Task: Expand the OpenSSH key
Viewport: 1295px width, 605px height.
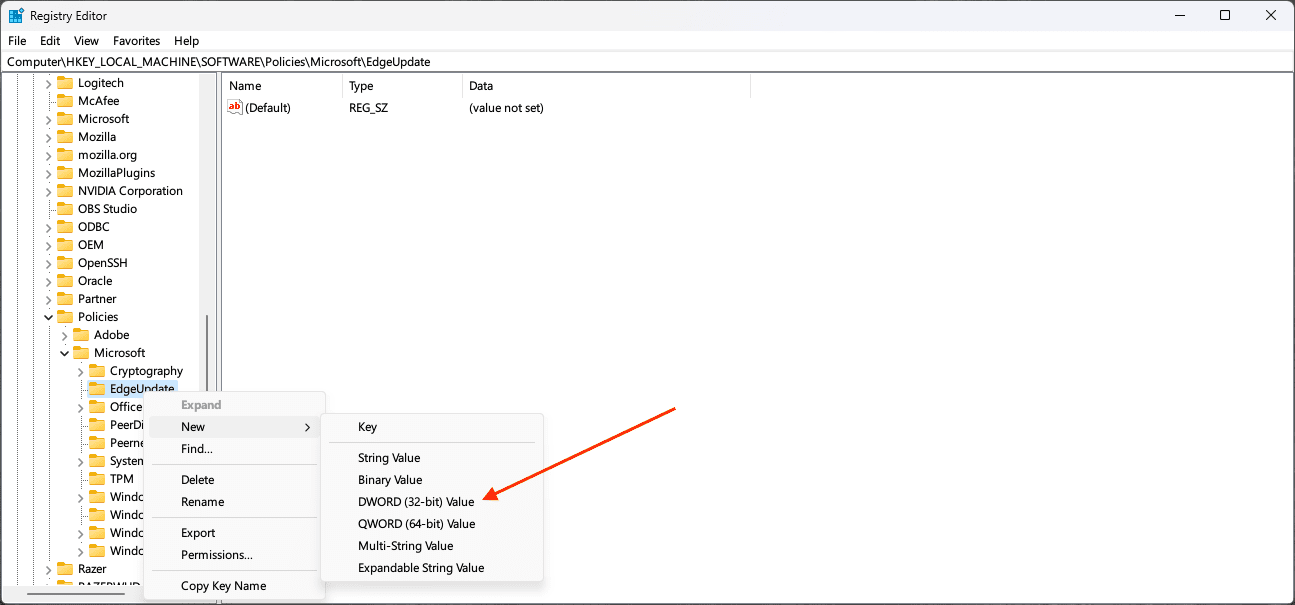Action: 49,263
